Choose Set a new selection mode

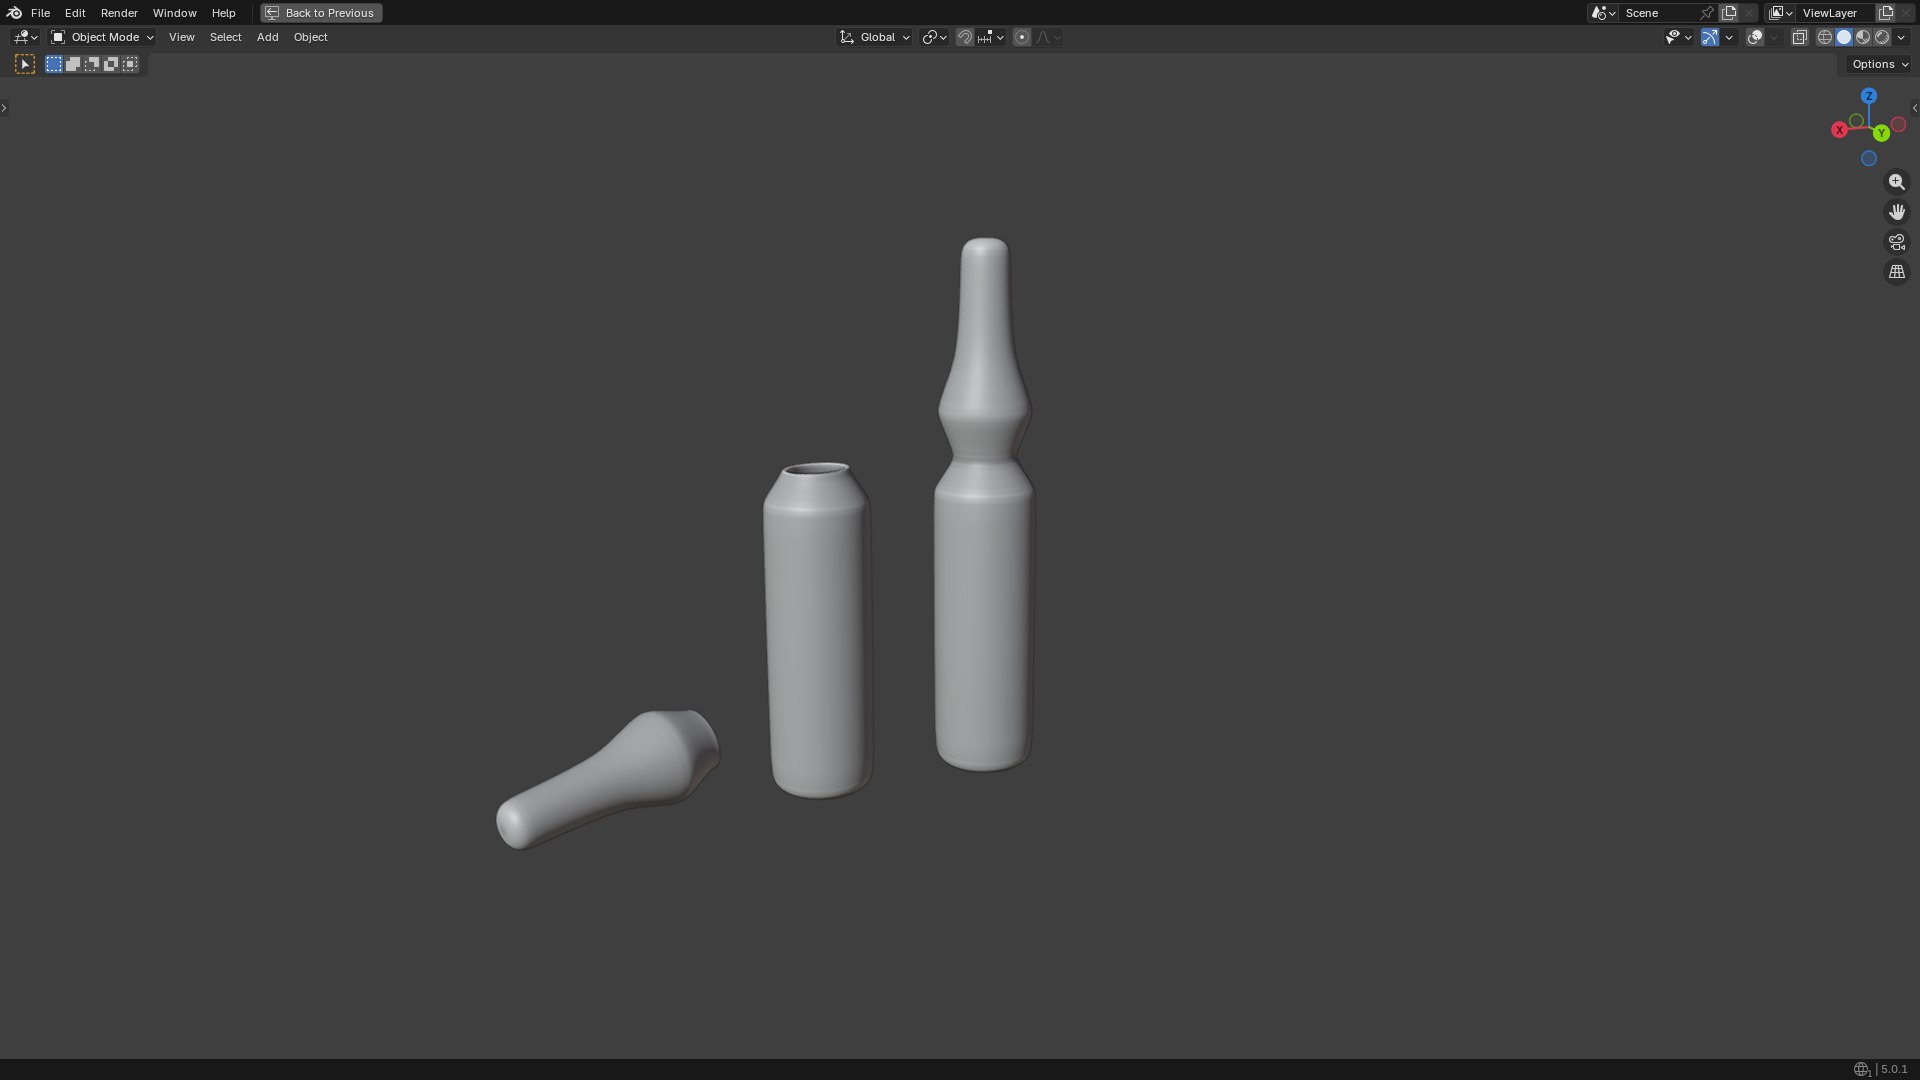[x=54, y=64]
